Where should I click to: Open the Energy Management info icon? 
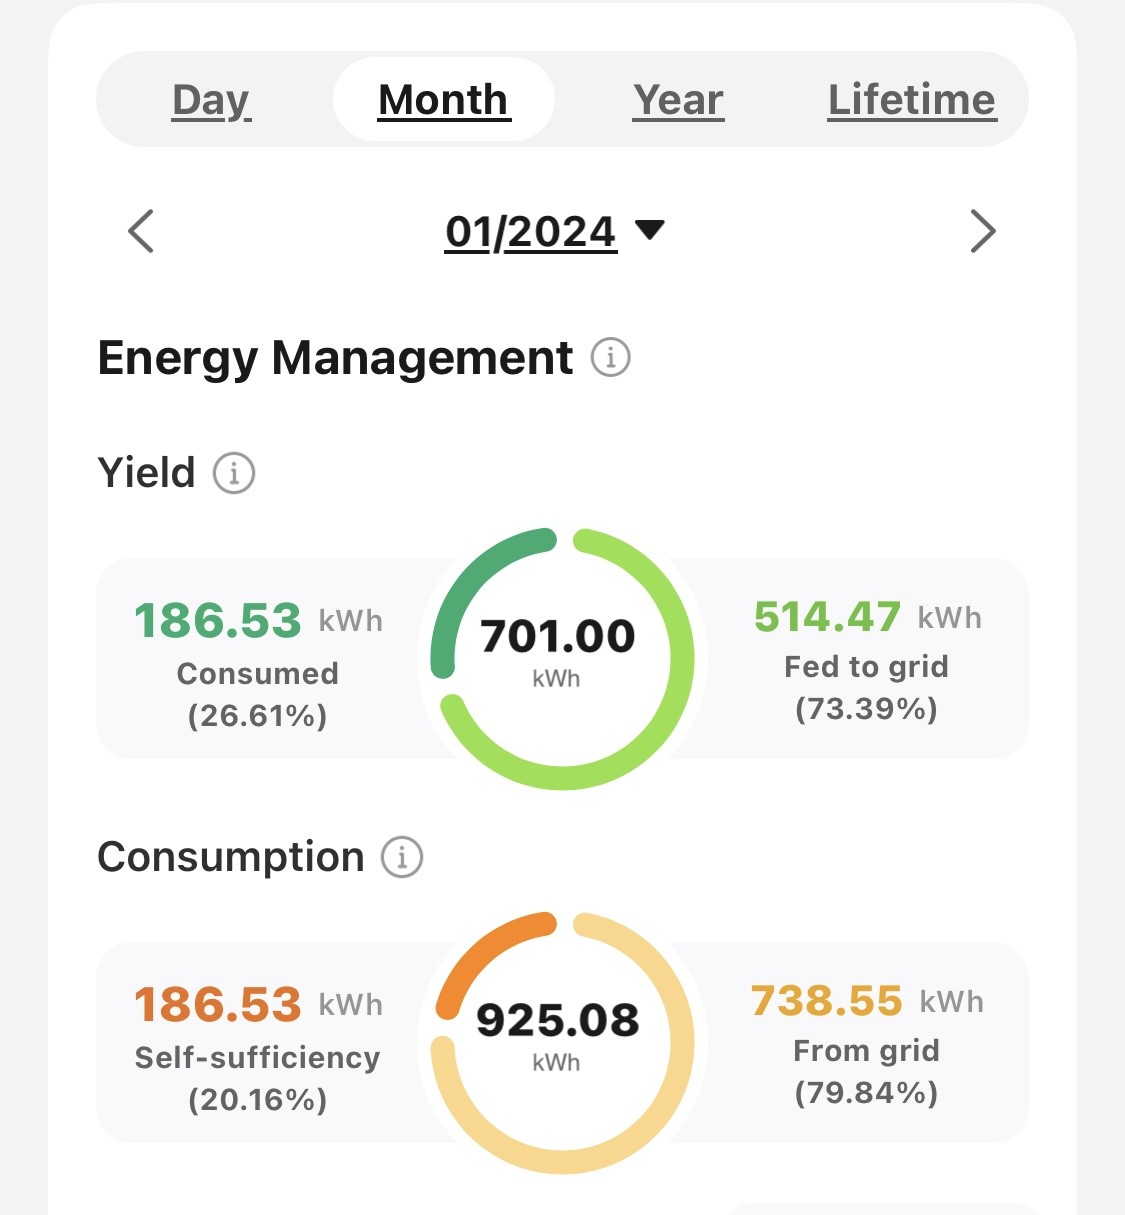point(610,357)
